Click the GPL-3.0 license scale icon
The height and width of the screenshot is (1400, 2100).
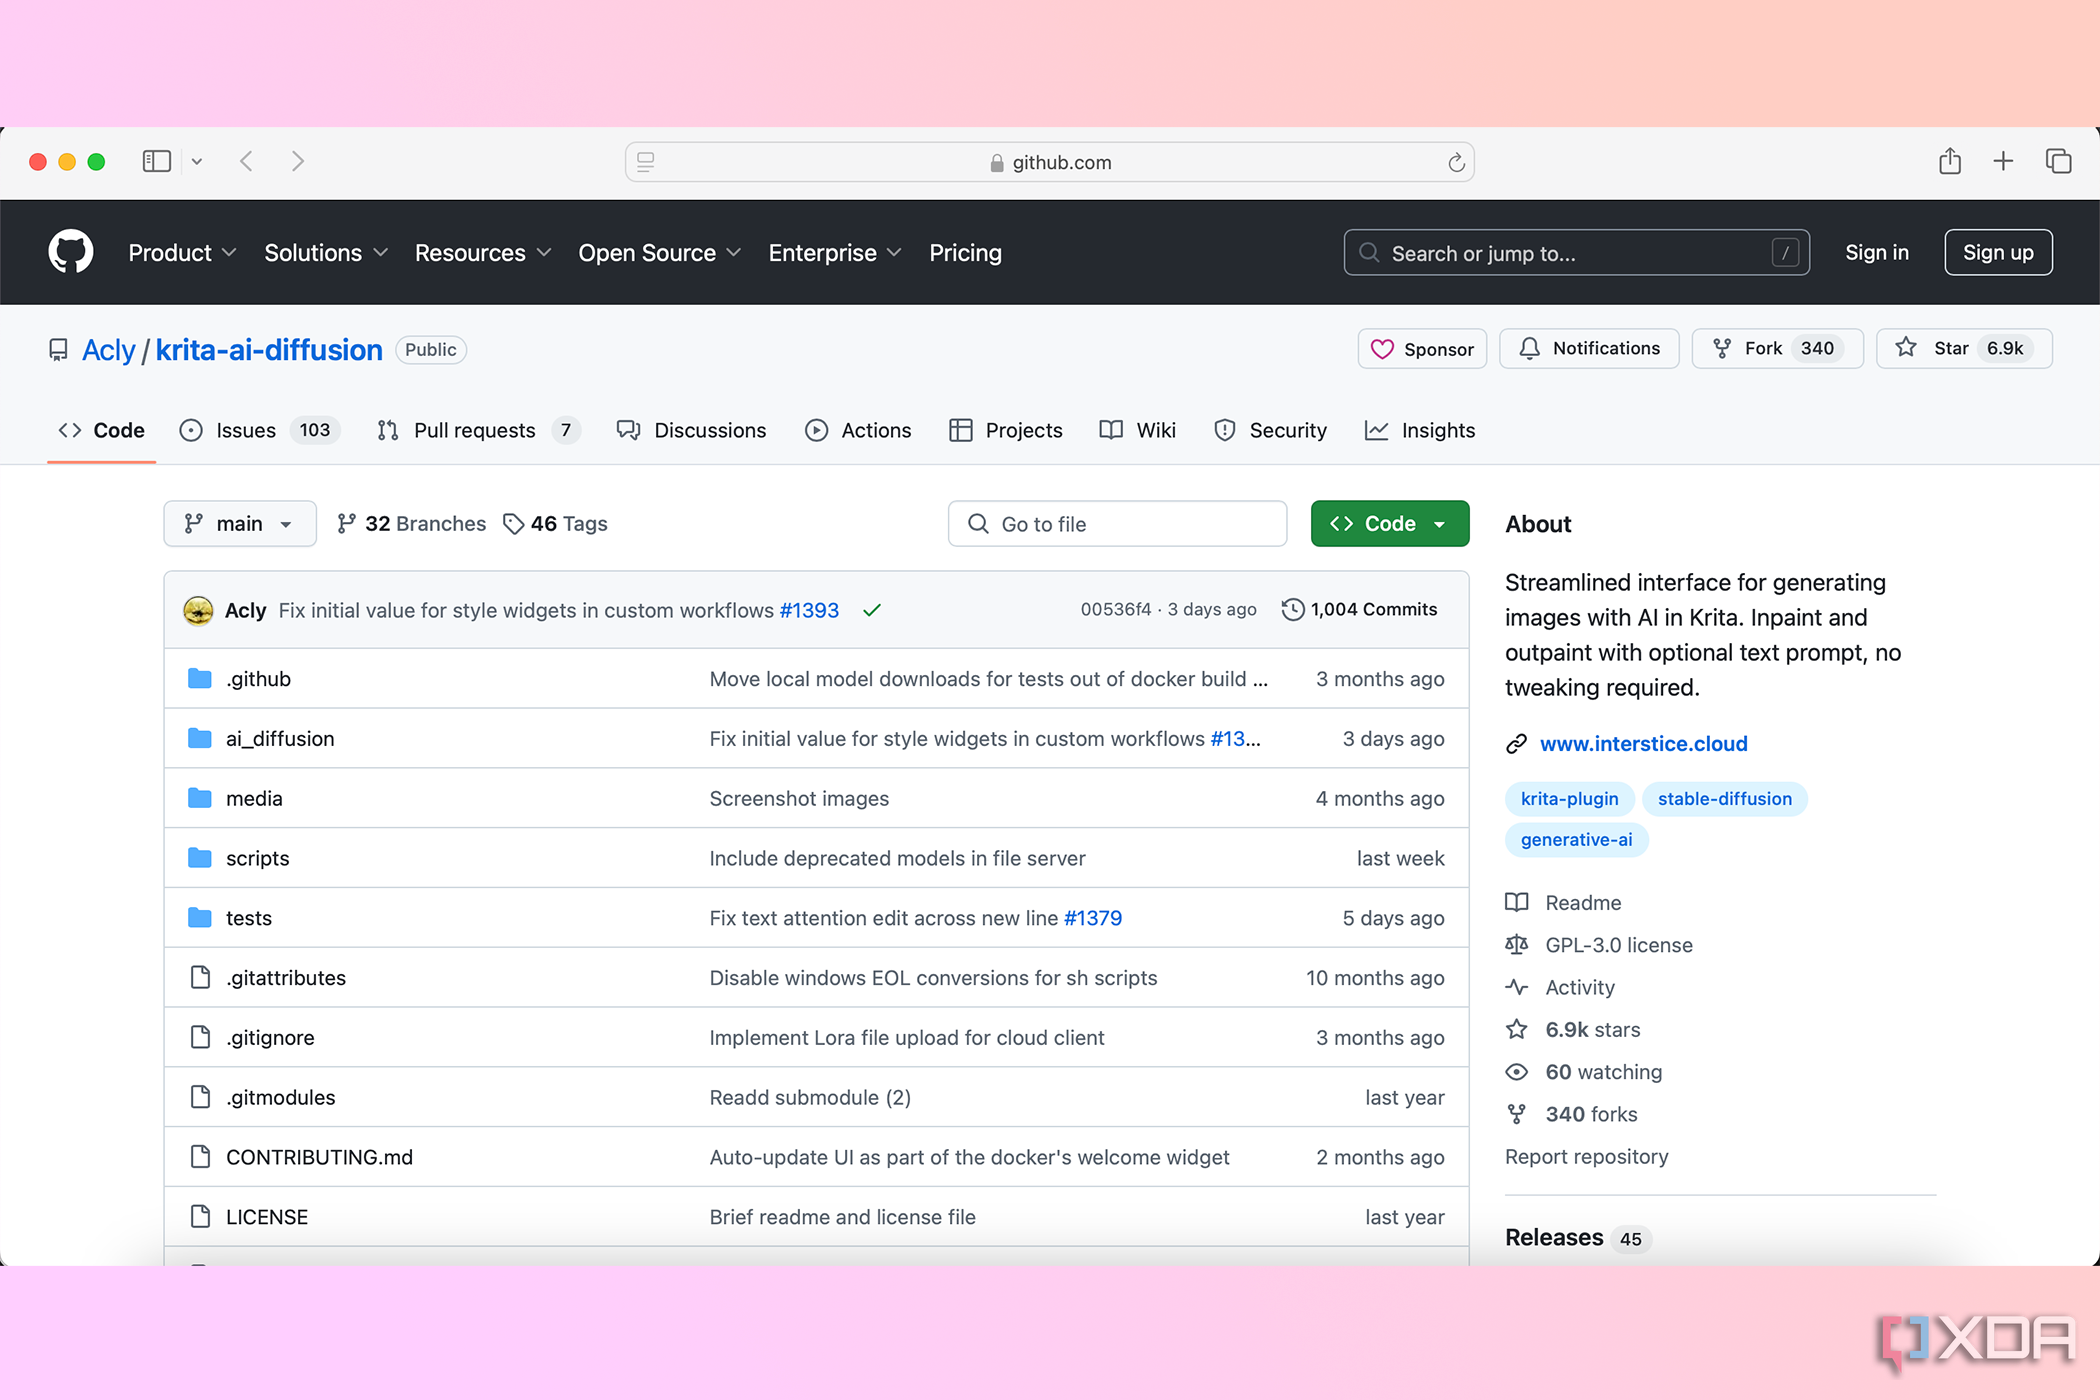tap(1517, 944)
